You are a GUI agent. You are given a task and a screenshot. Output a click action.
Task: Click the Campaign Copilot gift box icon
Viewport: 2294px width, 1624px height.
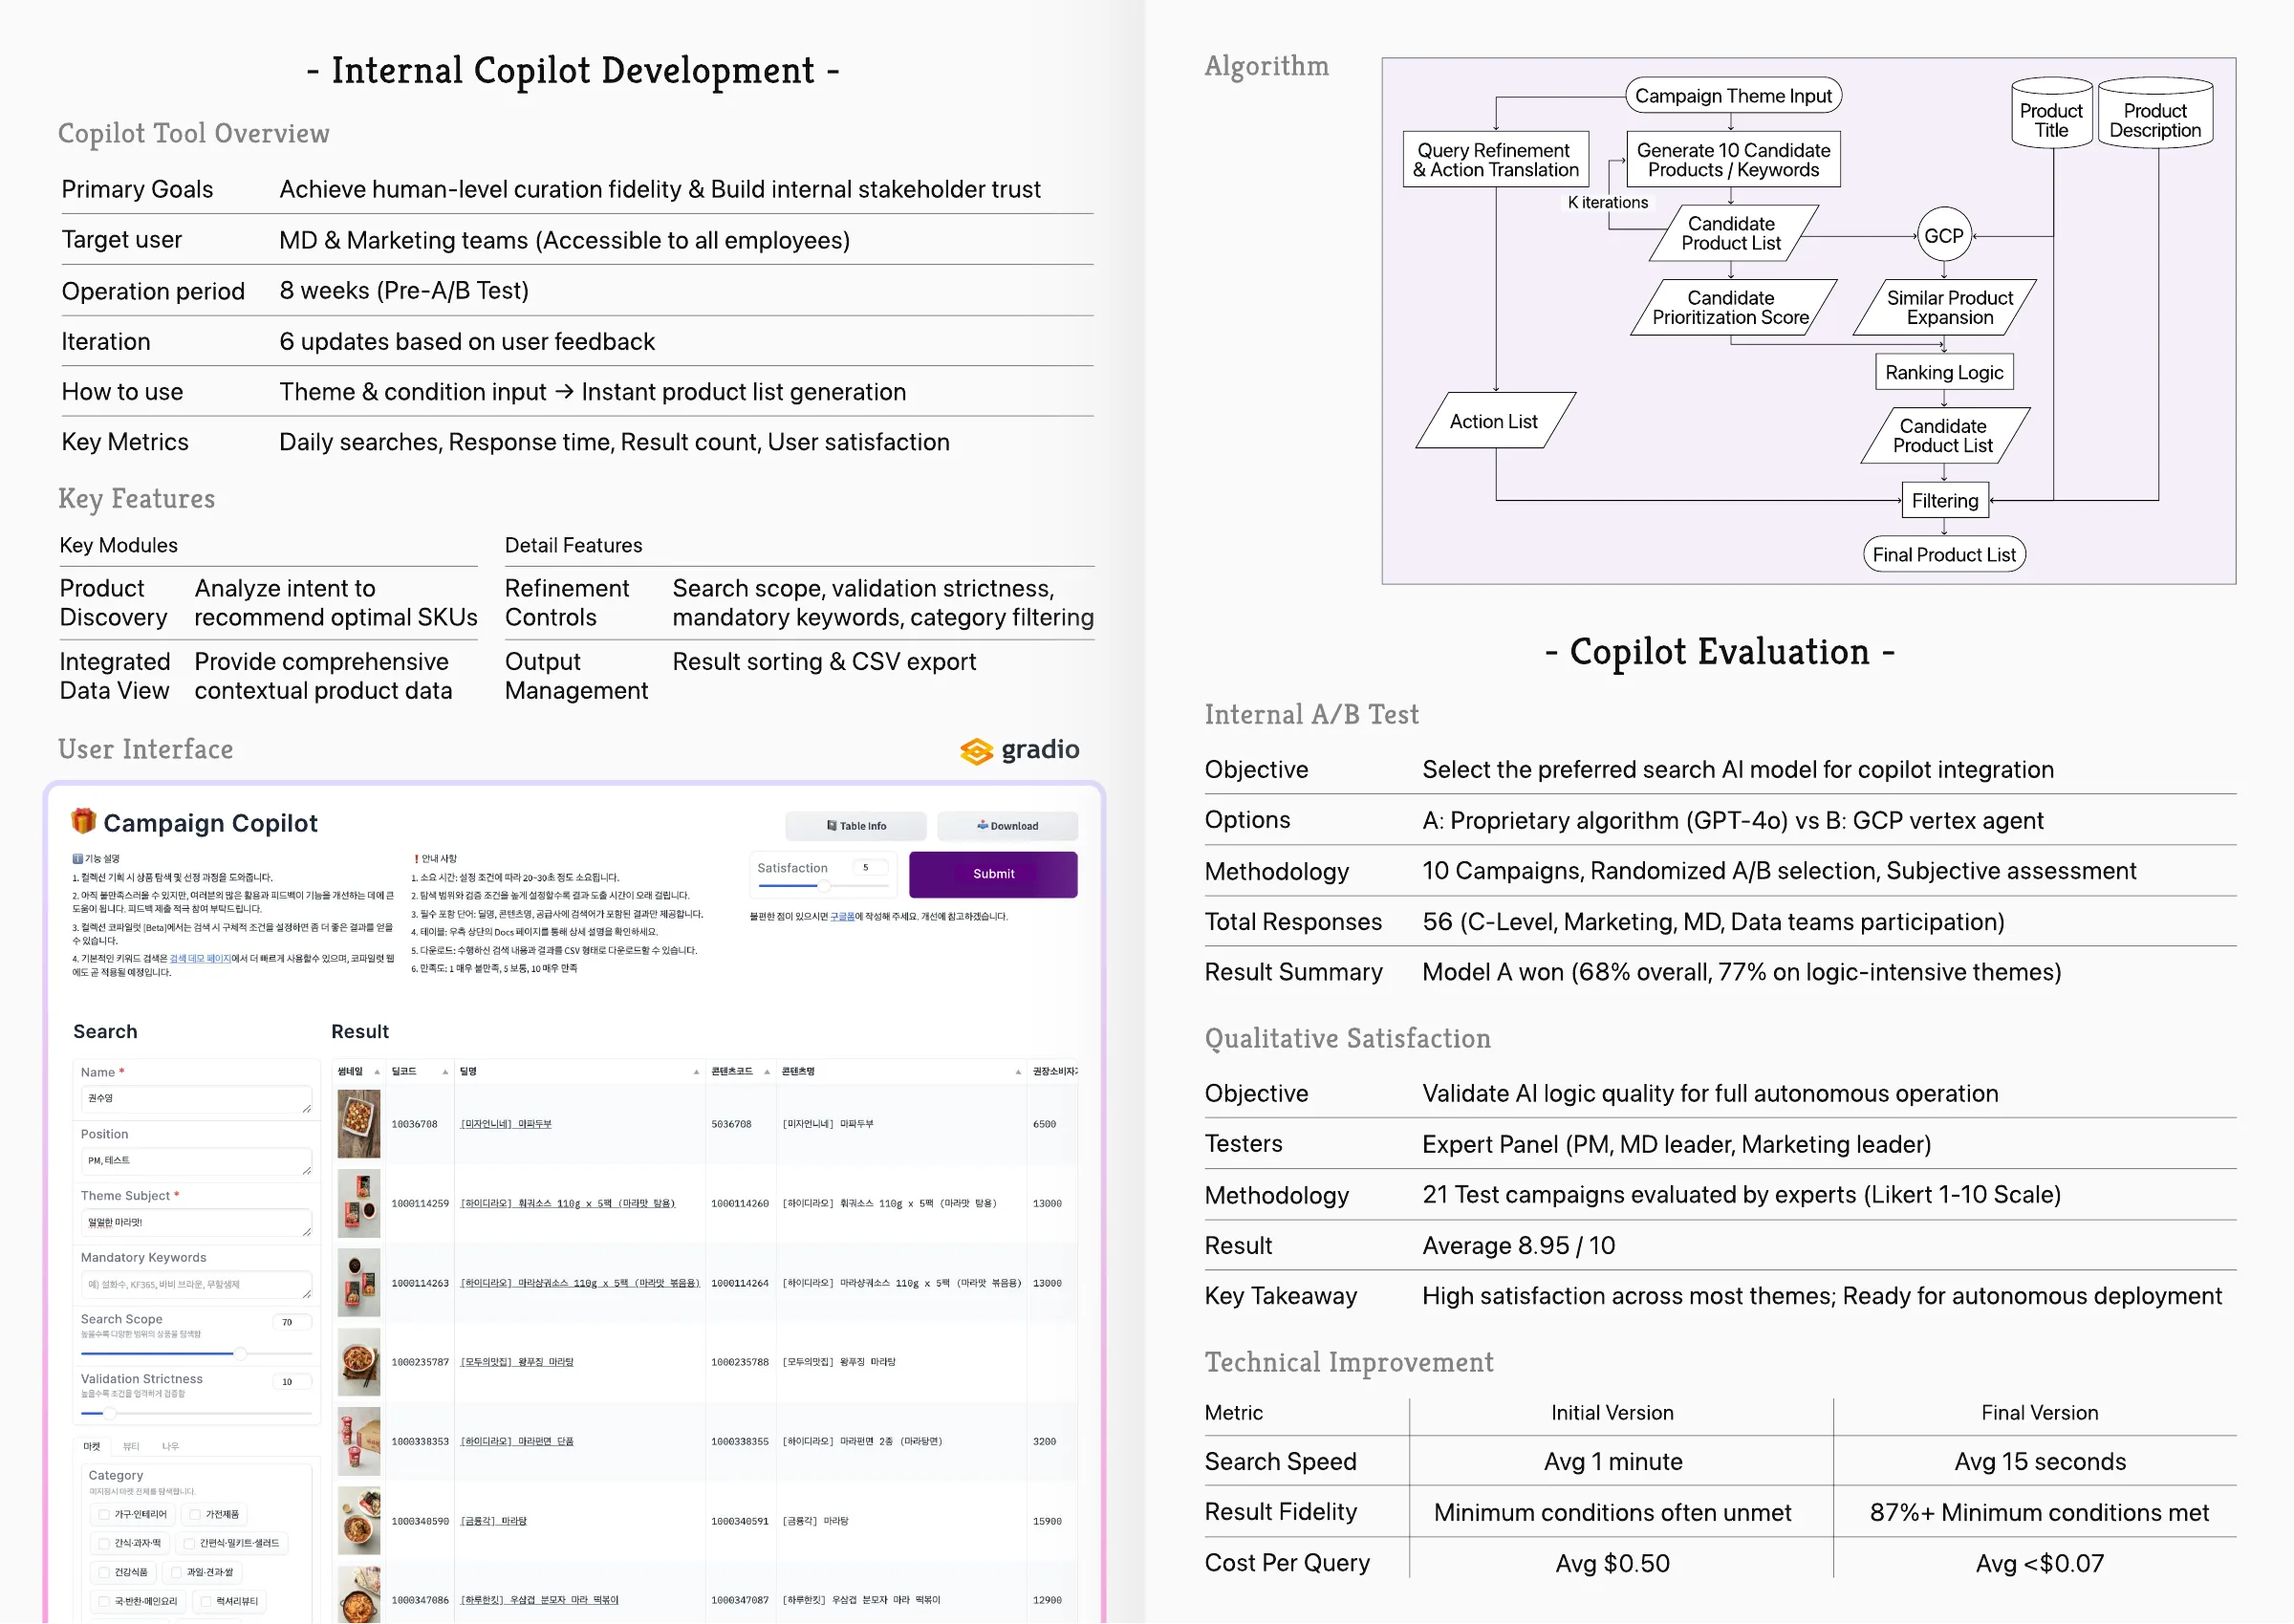tap(83, 820)
